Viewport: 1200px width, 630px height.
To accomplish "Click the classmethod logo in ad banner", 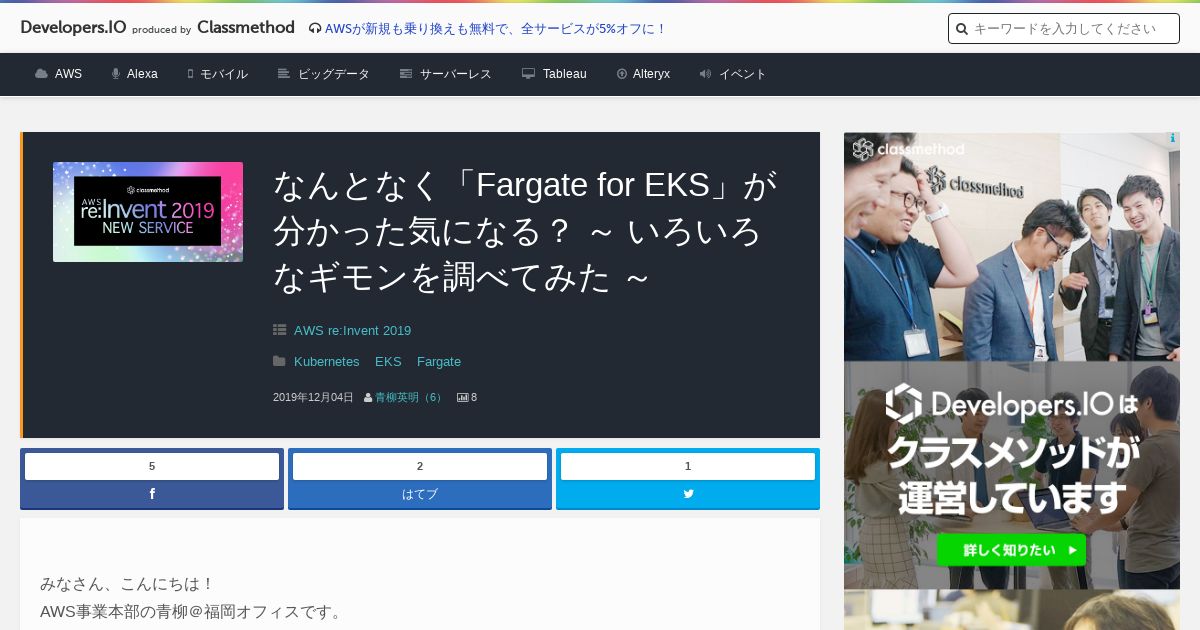I will pyautogui.click(x=909, y=150).
